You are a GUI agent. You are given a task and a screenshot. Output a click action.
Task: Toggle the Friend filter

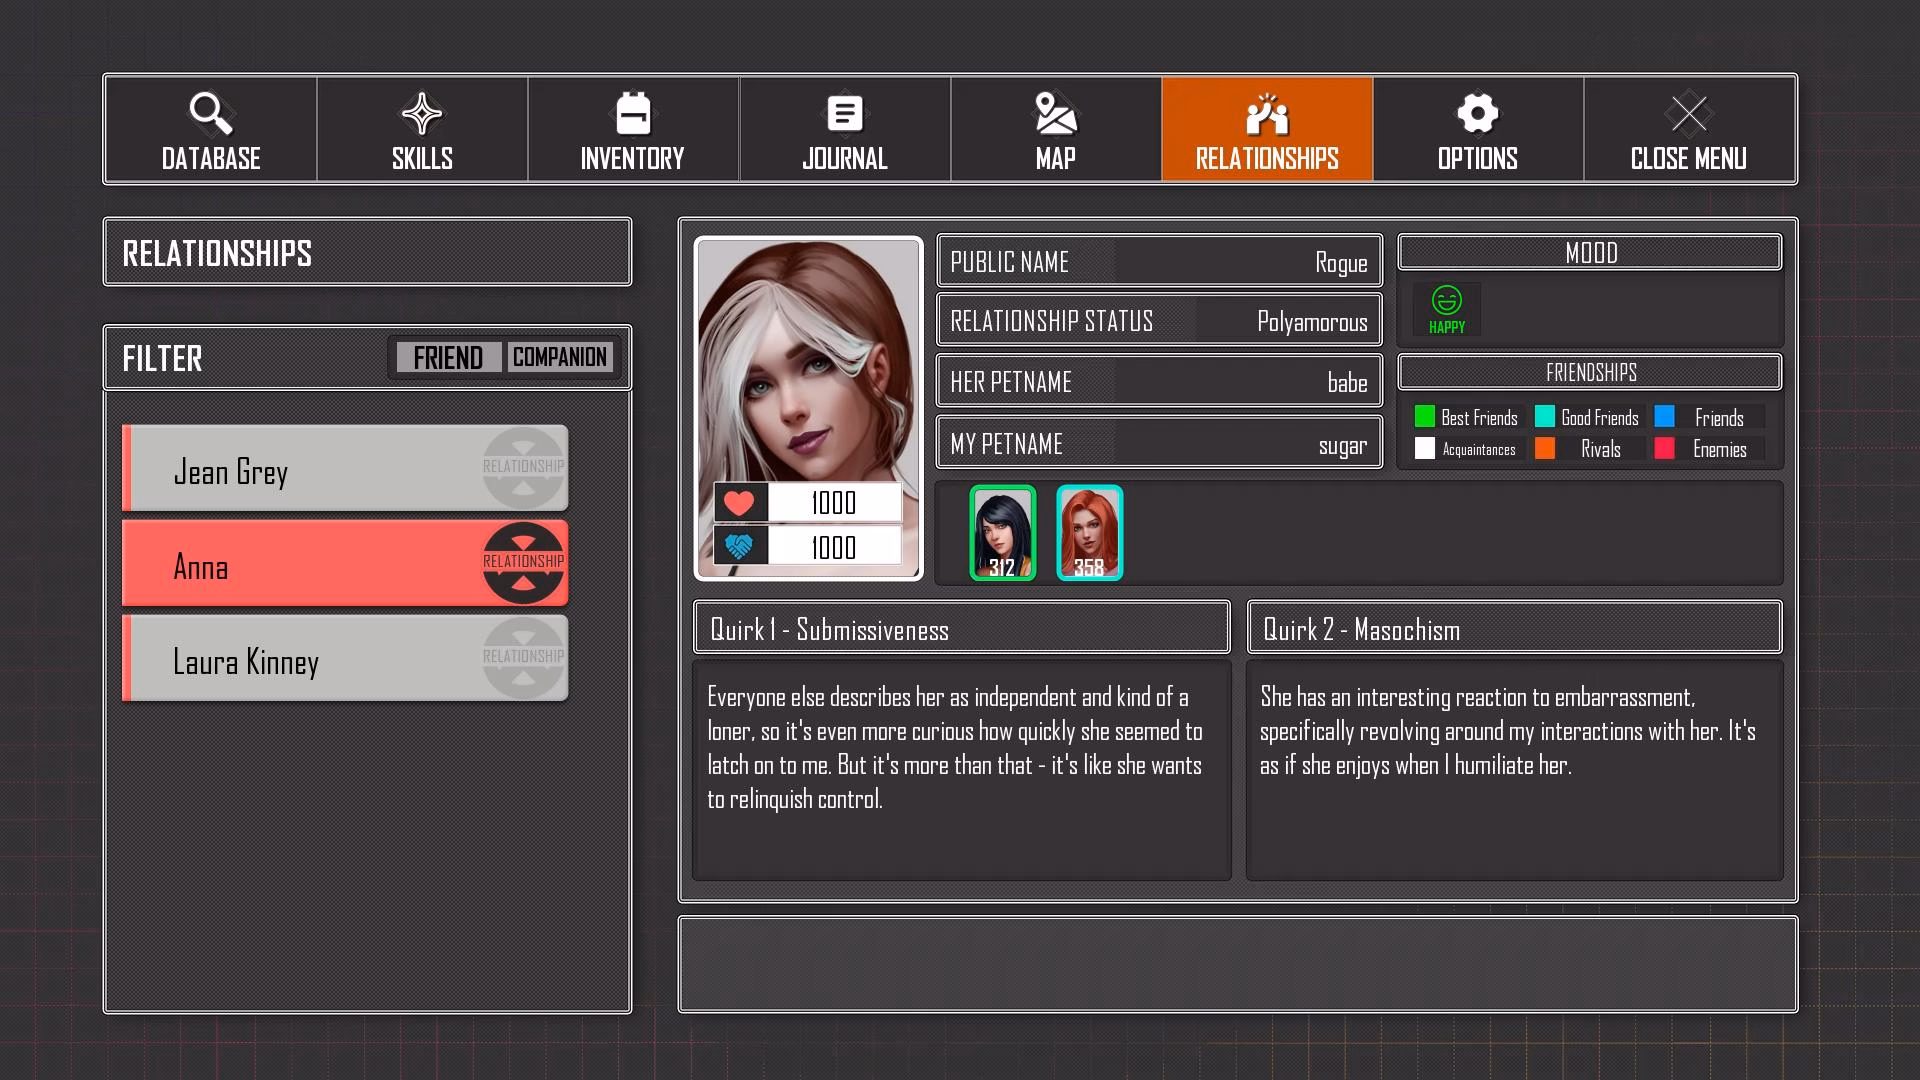[x=448, y=358]
